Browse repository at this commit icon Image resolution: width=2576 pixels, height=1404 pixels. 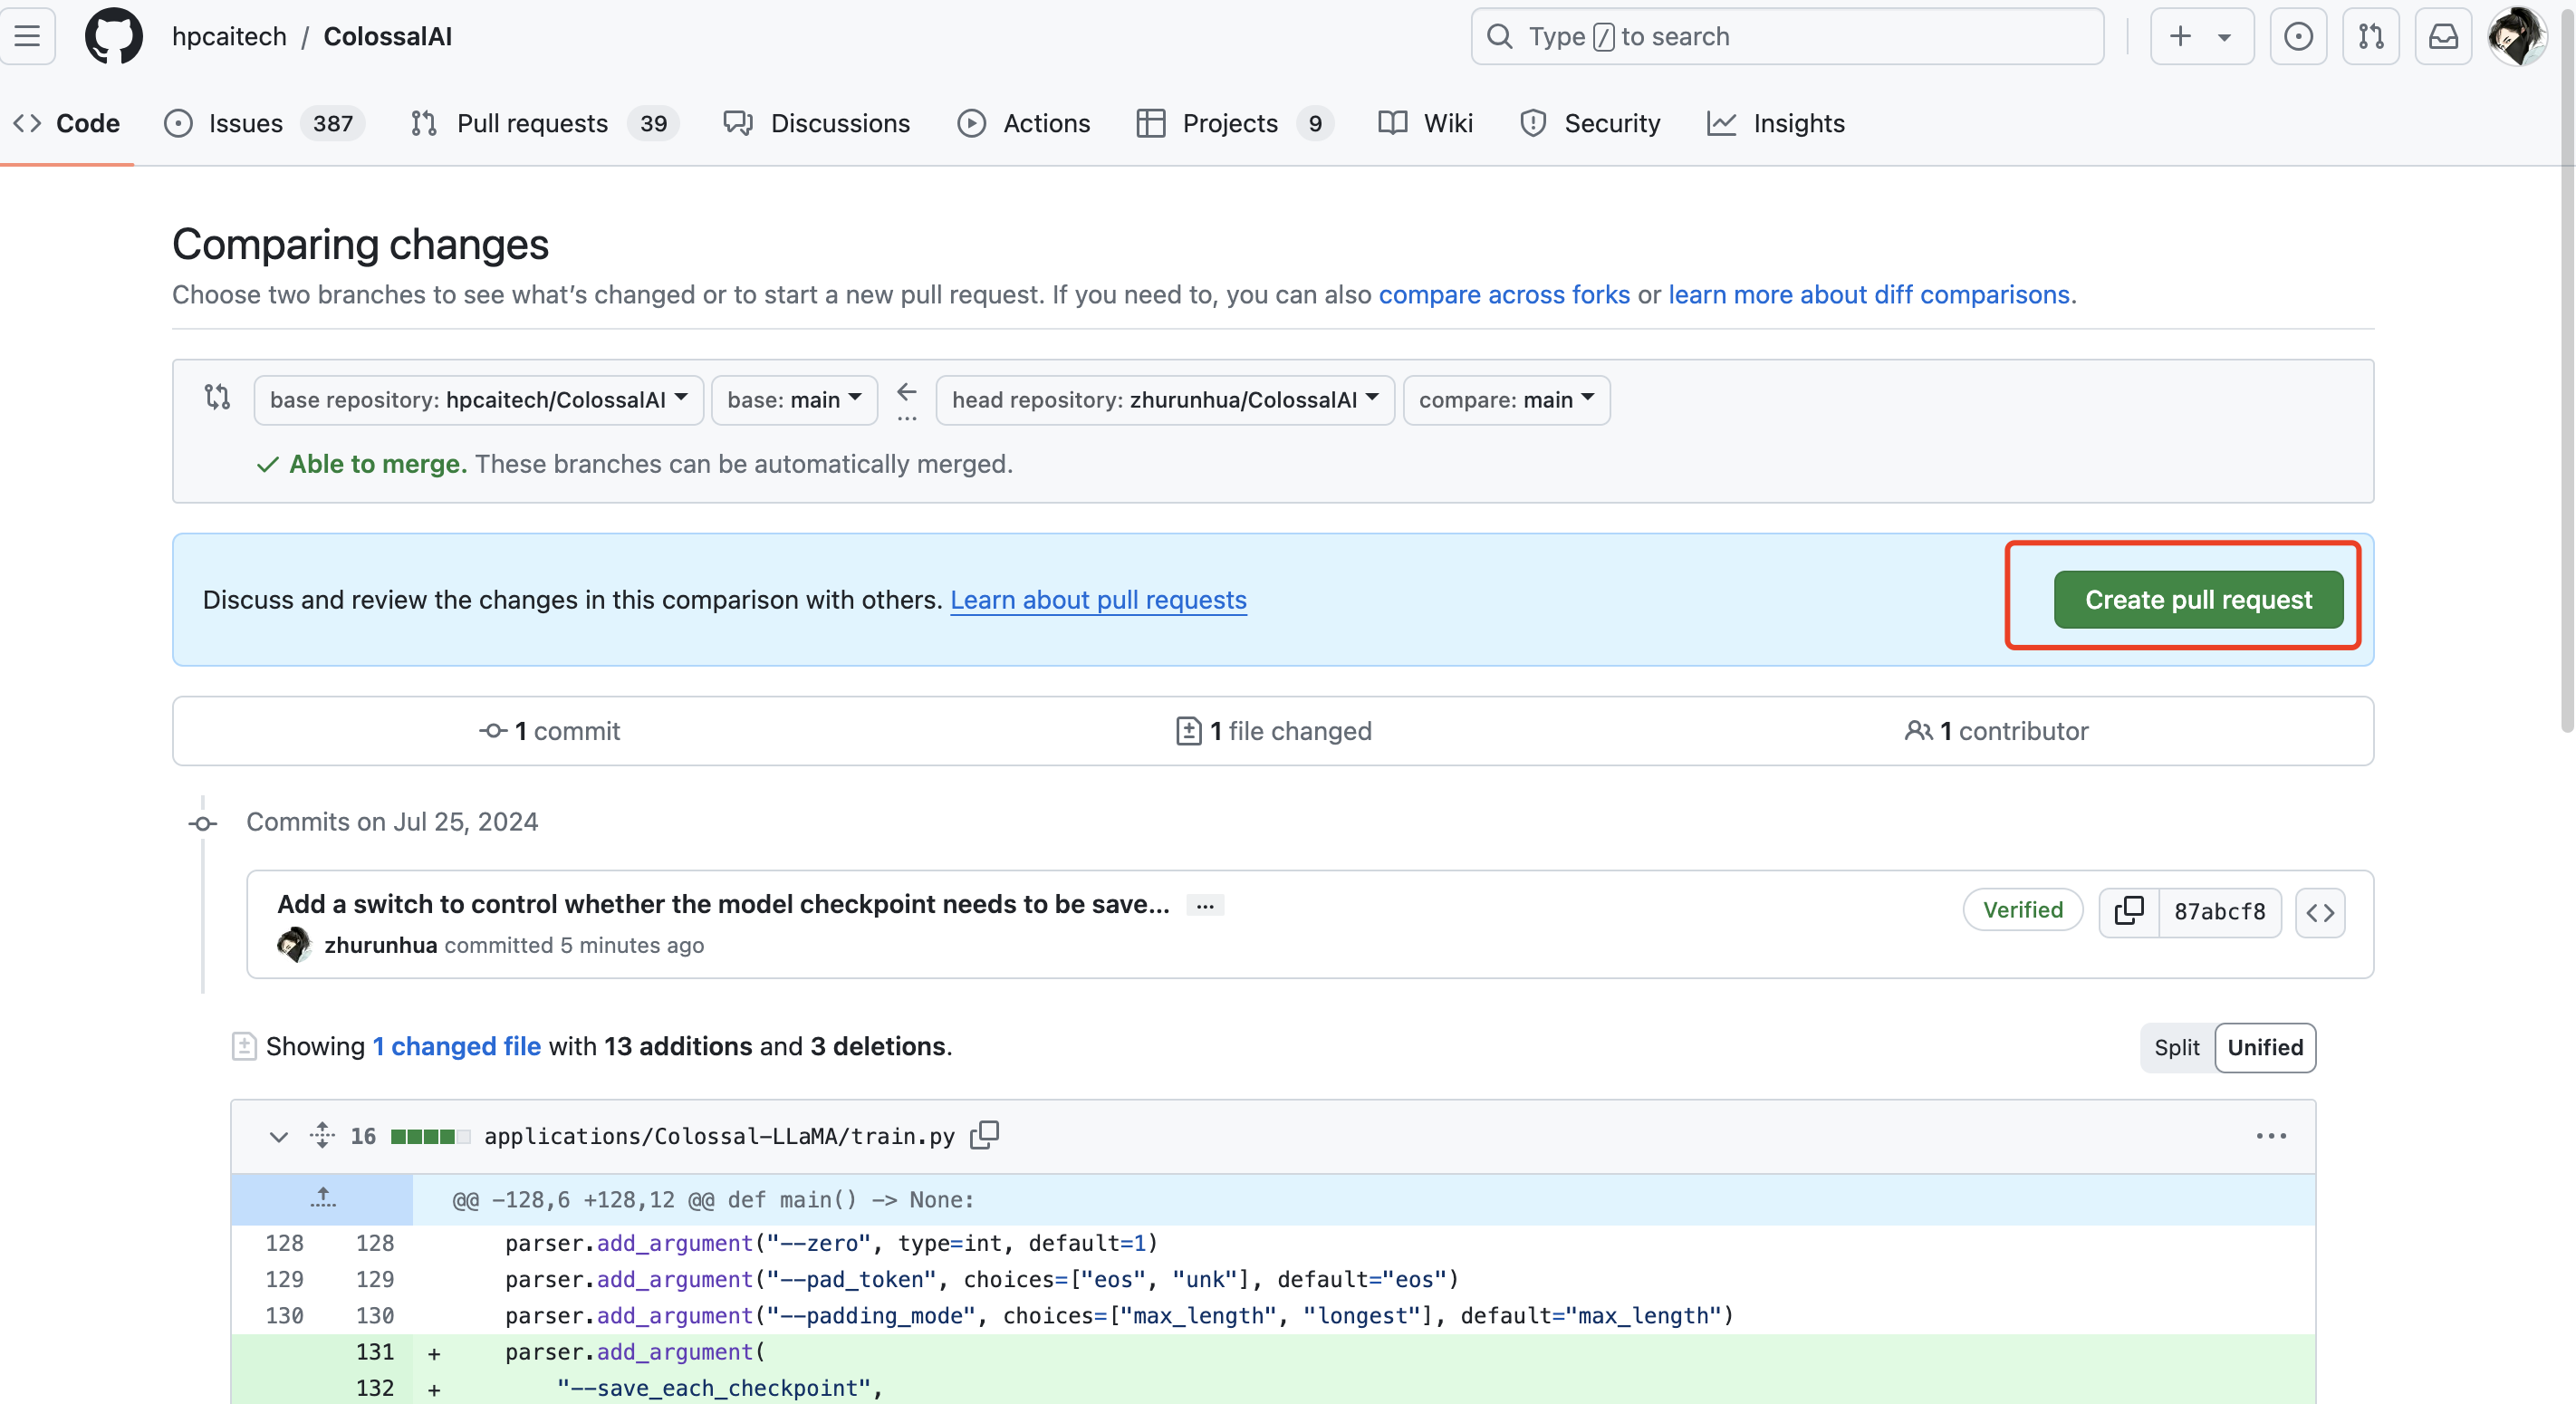tap(2320, 911)
